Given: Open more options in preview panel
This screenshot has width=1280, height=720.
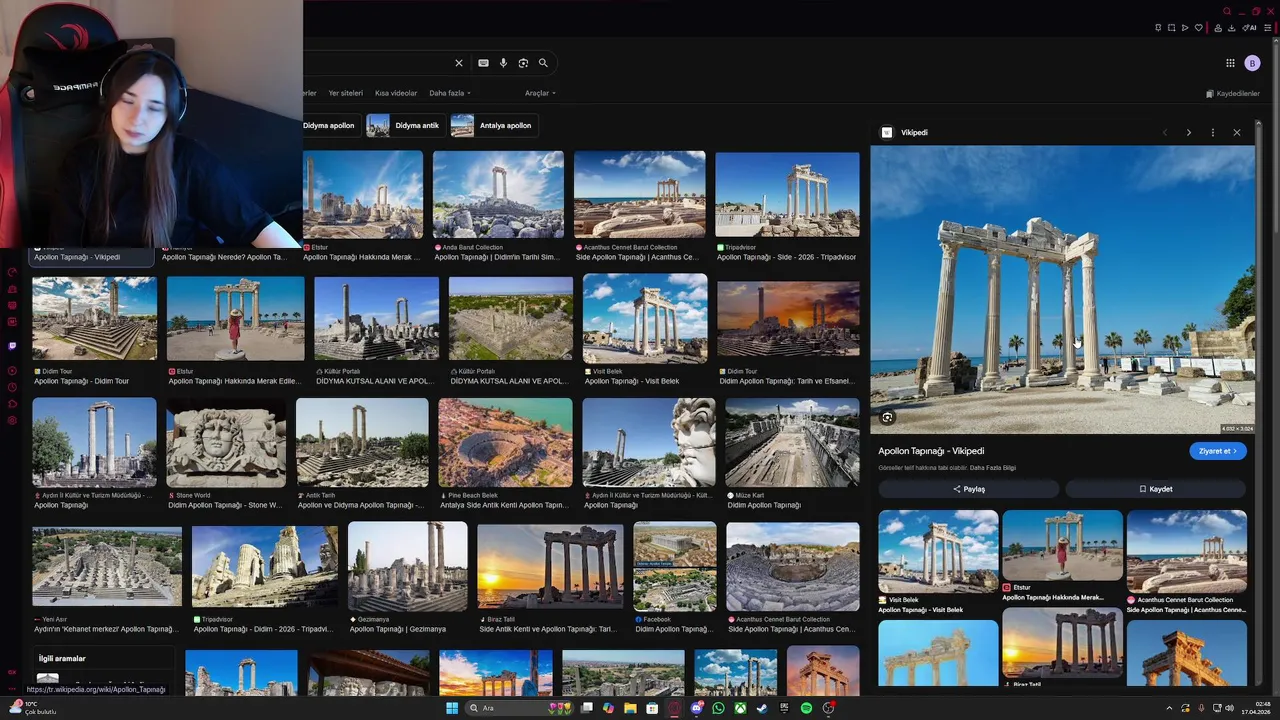Looking at the screenshot, I should click(1212, 132).
